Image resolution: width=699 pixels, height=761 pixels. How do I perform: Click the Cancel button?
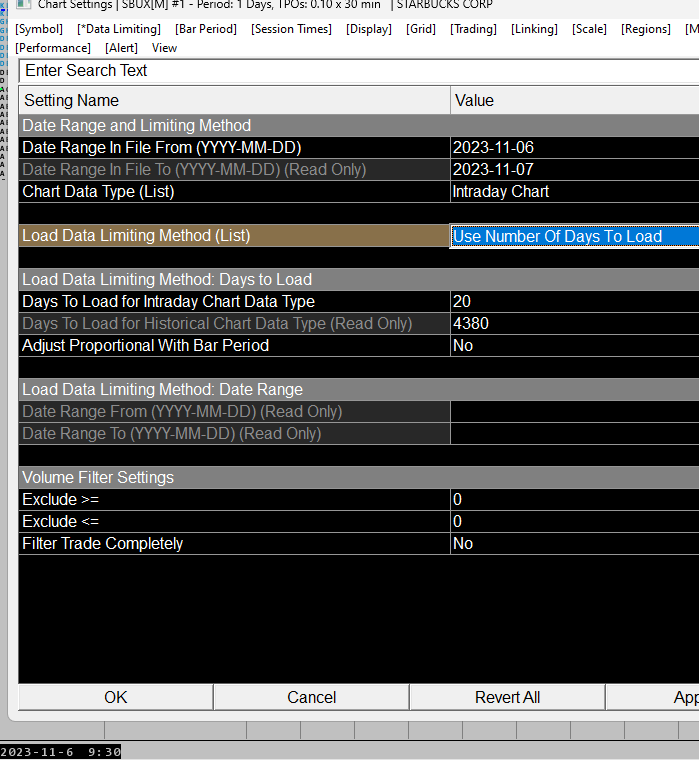[x=312, y=697]
